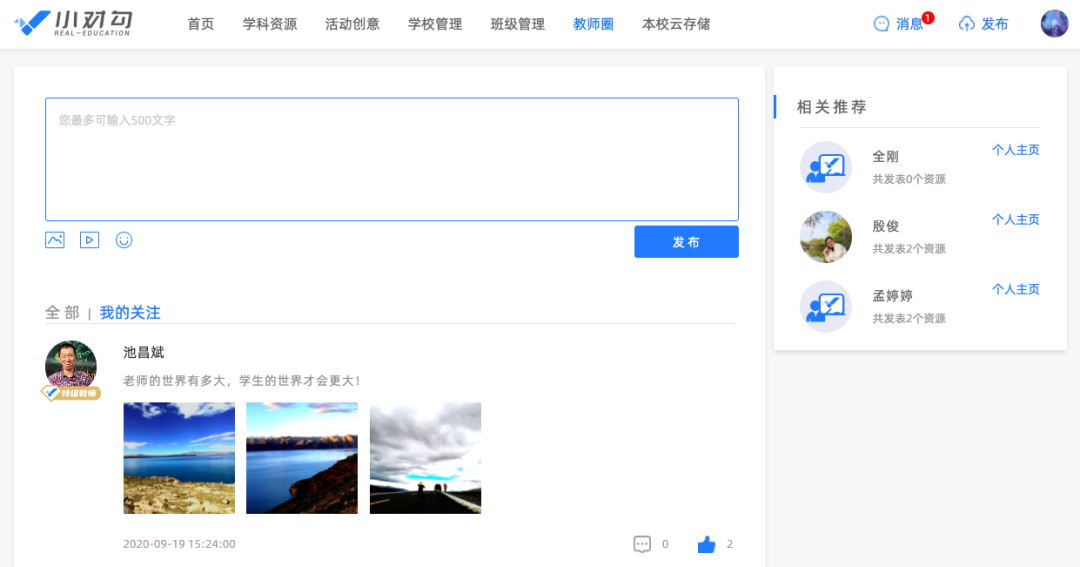Image resolution: width=1080 pixels, height=567 pixels.
Task: Open the user profile avatar in top-right
Action: click(1054, 24)
